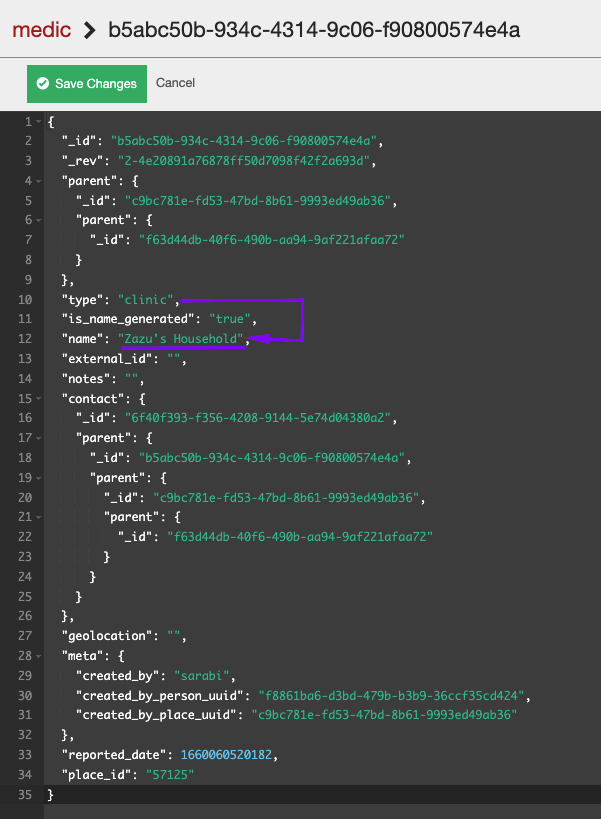Click the Cancel link
601x819 pixels.
point(175,83)
